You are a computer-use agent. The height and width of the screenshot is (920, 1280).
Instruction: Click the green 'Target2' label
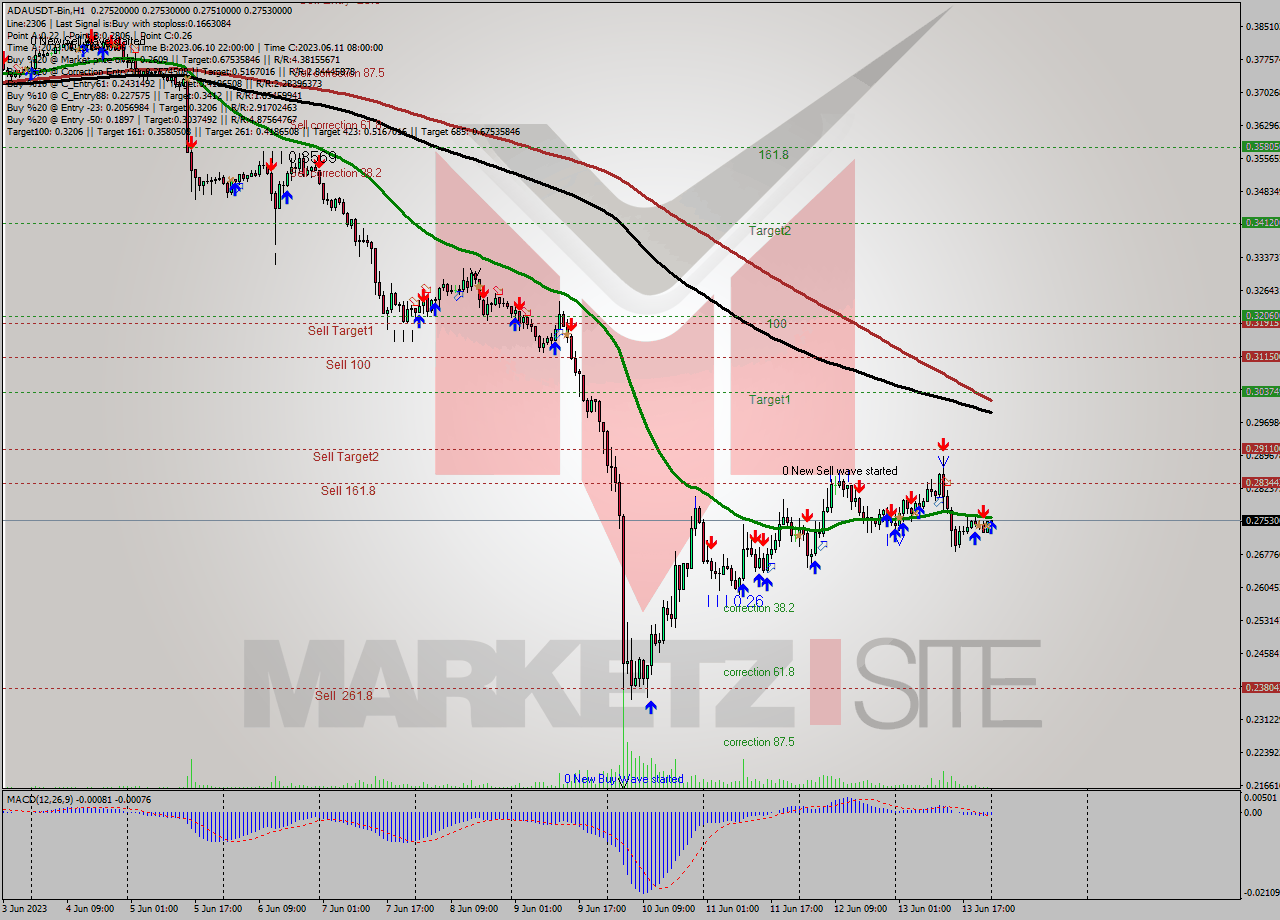point(770,231)
